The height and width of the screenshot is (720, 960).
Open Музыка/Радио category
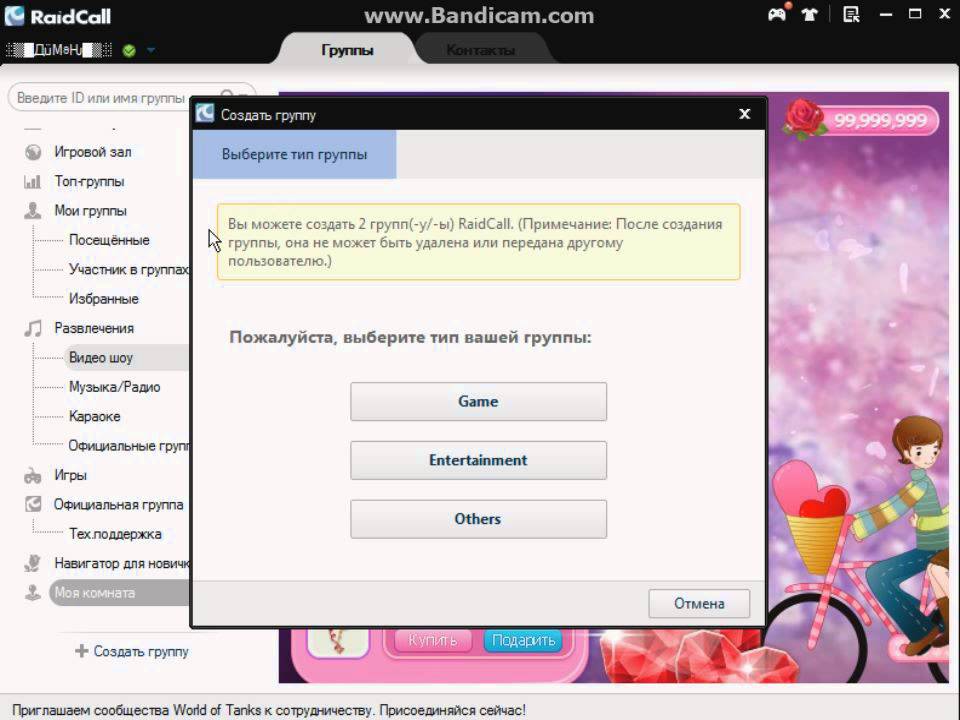click(115, 387)
